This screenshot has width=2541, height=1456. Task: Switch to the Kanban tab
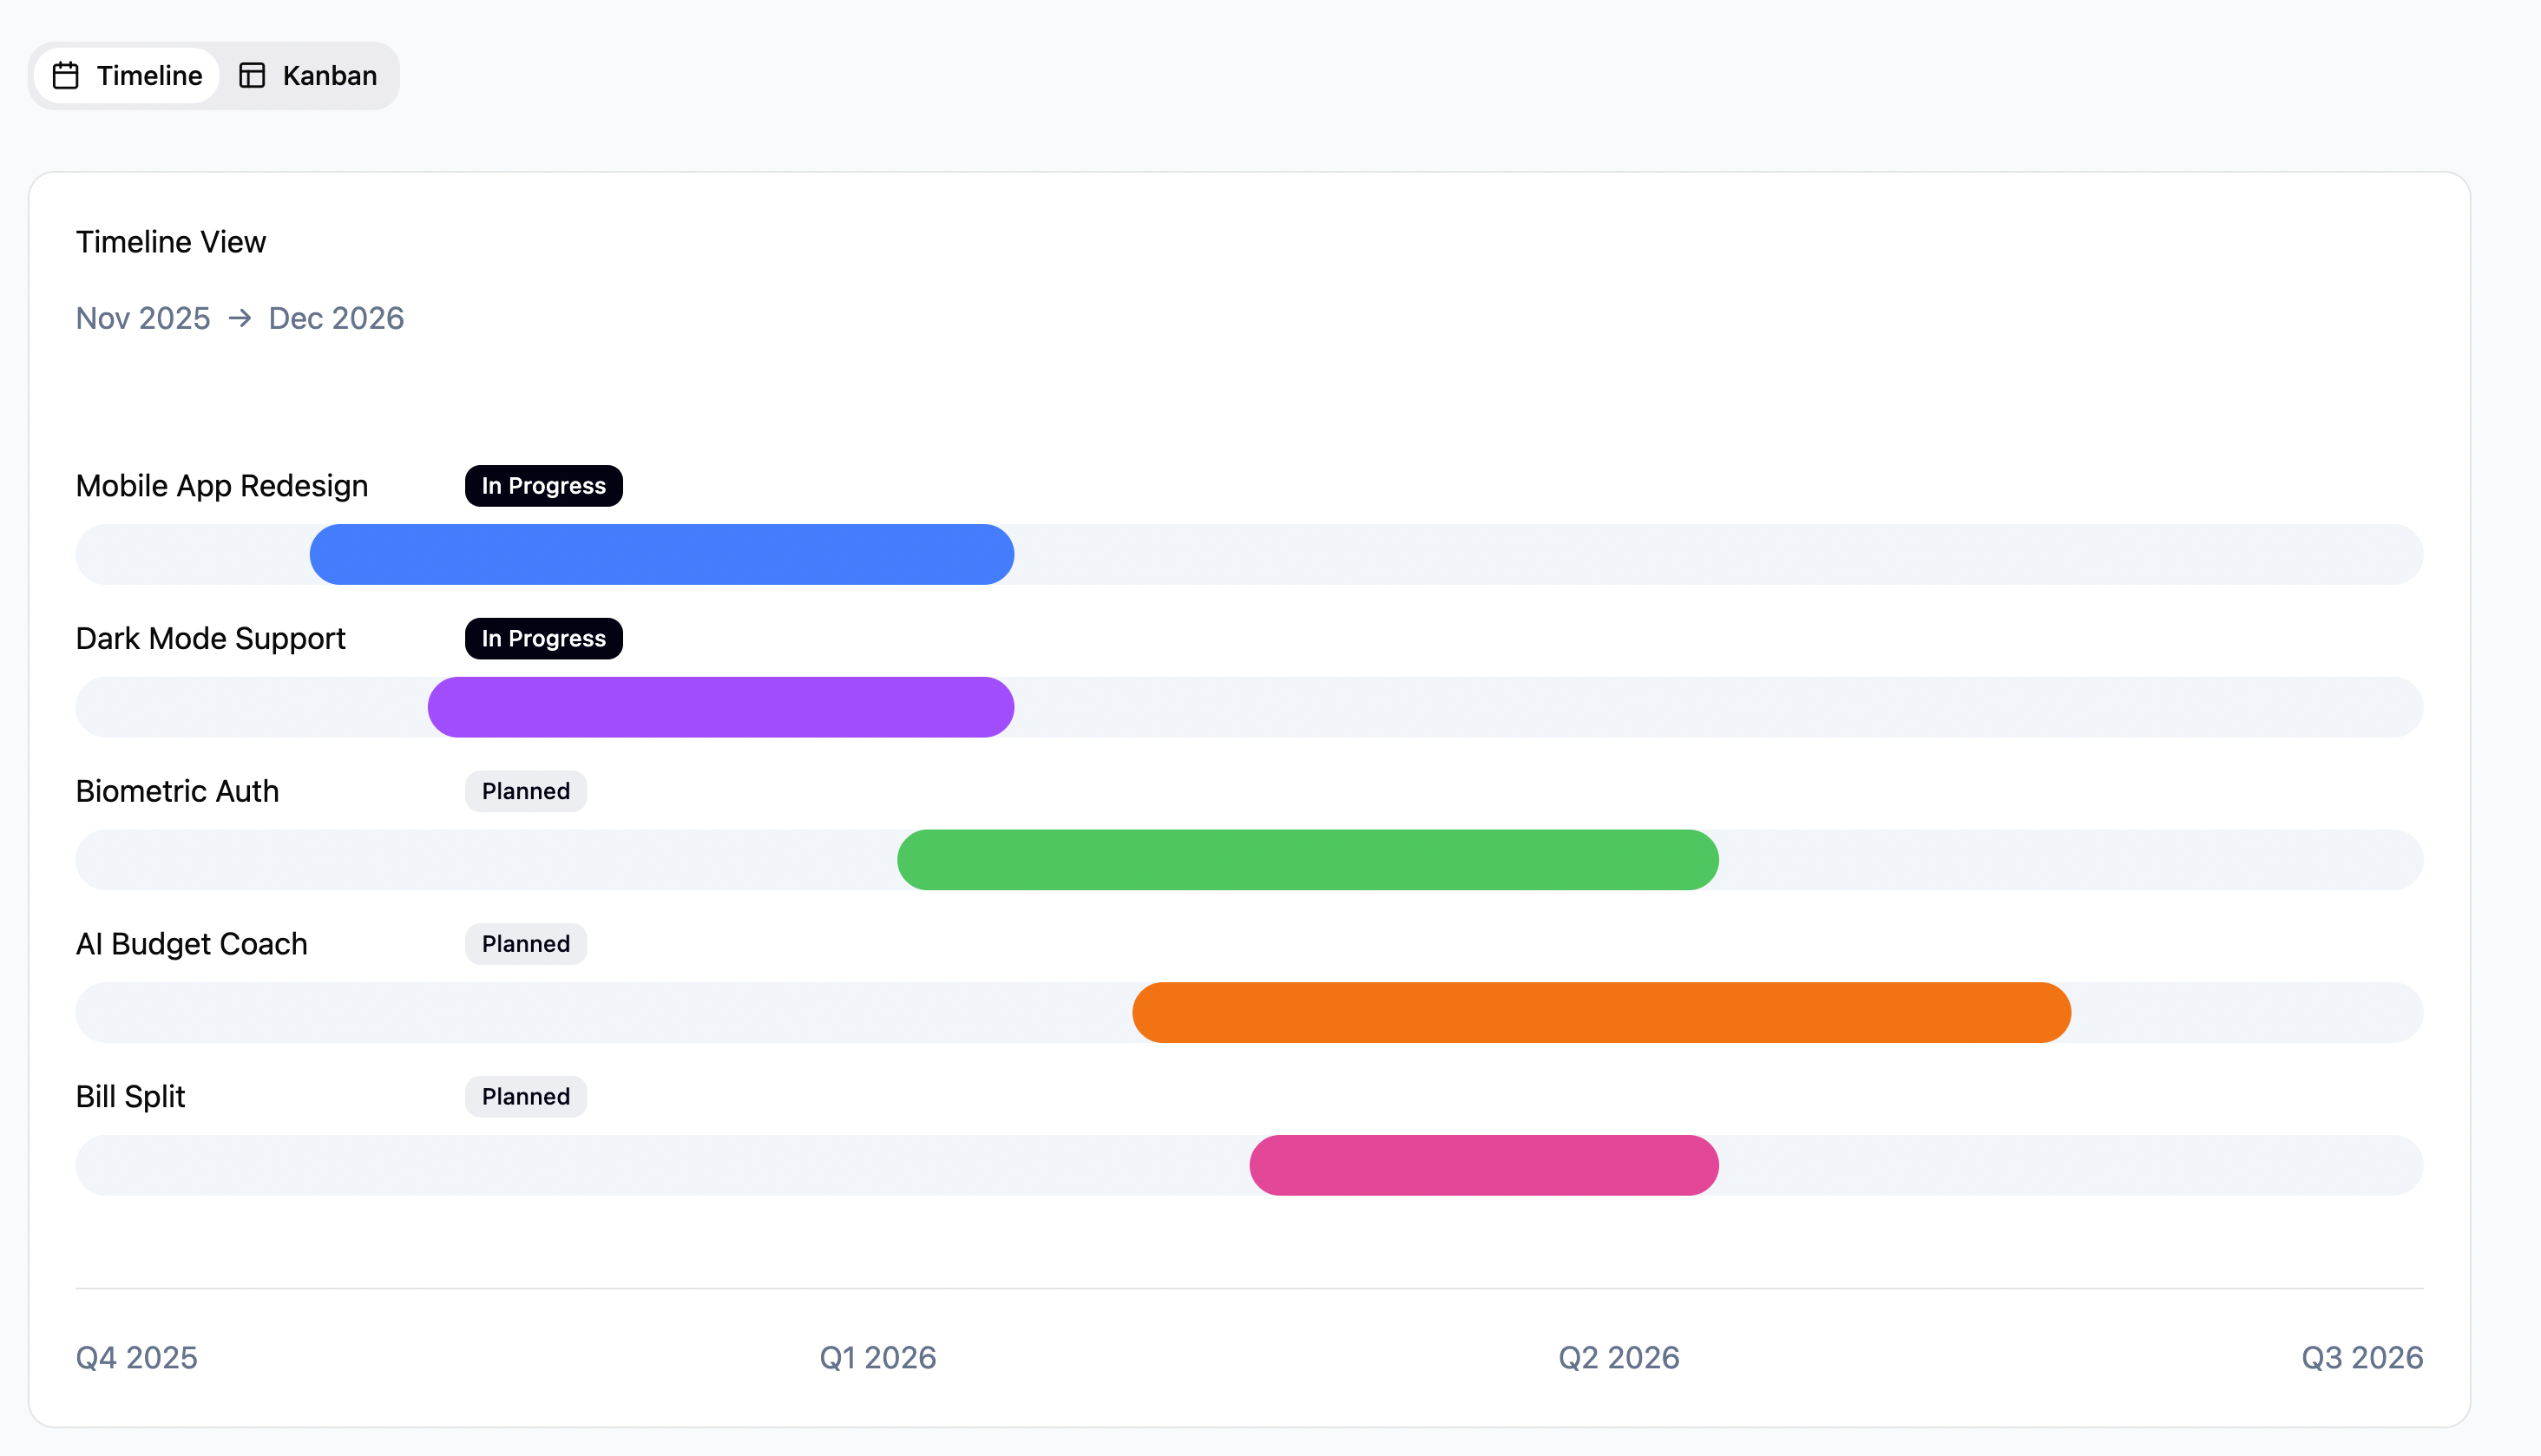click(309, 76)
